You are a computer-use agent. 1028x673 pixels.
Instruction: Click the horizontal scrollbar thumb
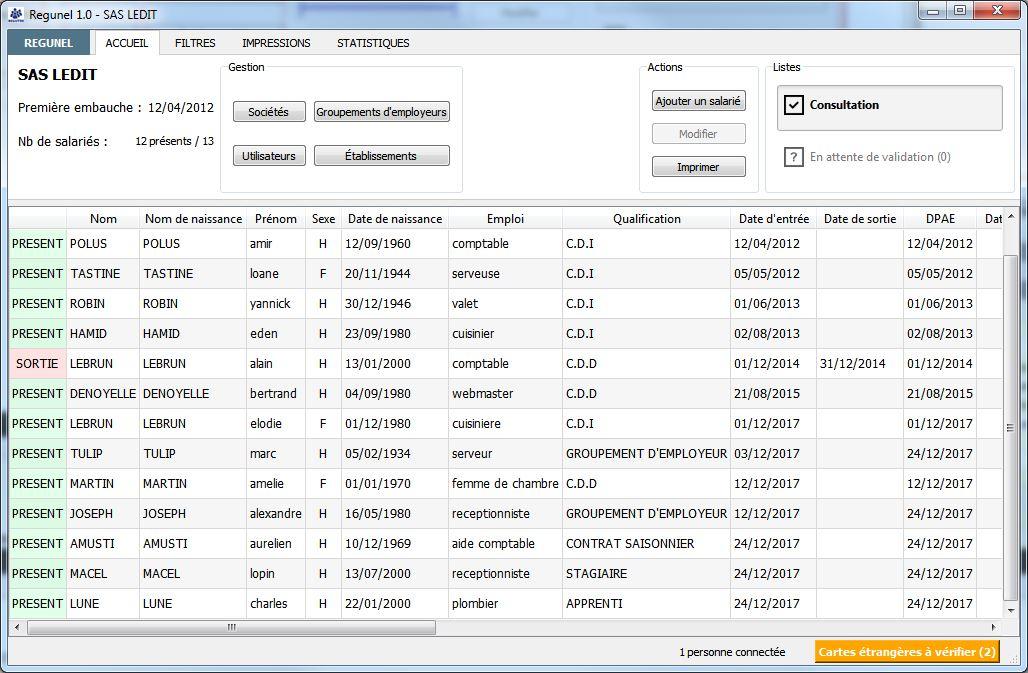point(231,627)
